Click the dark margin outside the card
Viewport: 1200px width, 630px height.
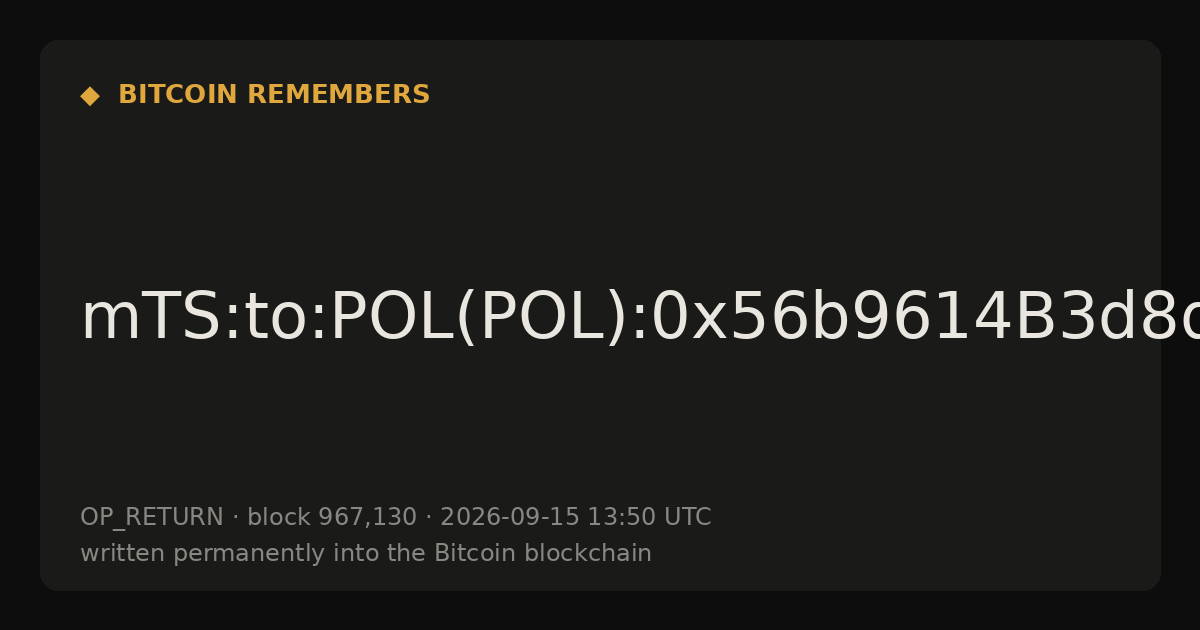click(x=600, y=18)
